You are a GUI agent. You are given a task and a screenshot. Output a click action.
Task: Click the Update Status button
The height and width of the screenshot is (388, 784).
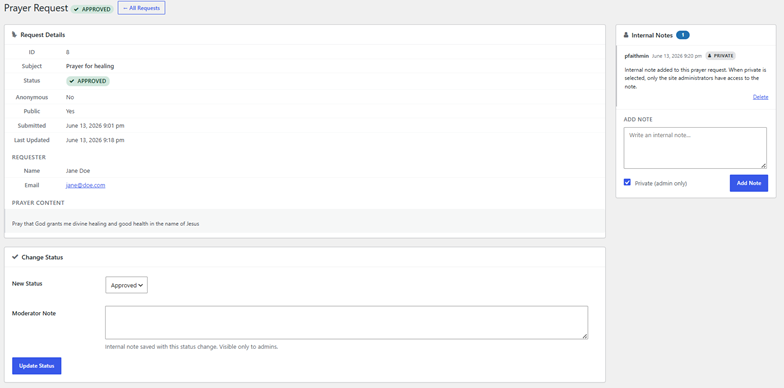36,366
